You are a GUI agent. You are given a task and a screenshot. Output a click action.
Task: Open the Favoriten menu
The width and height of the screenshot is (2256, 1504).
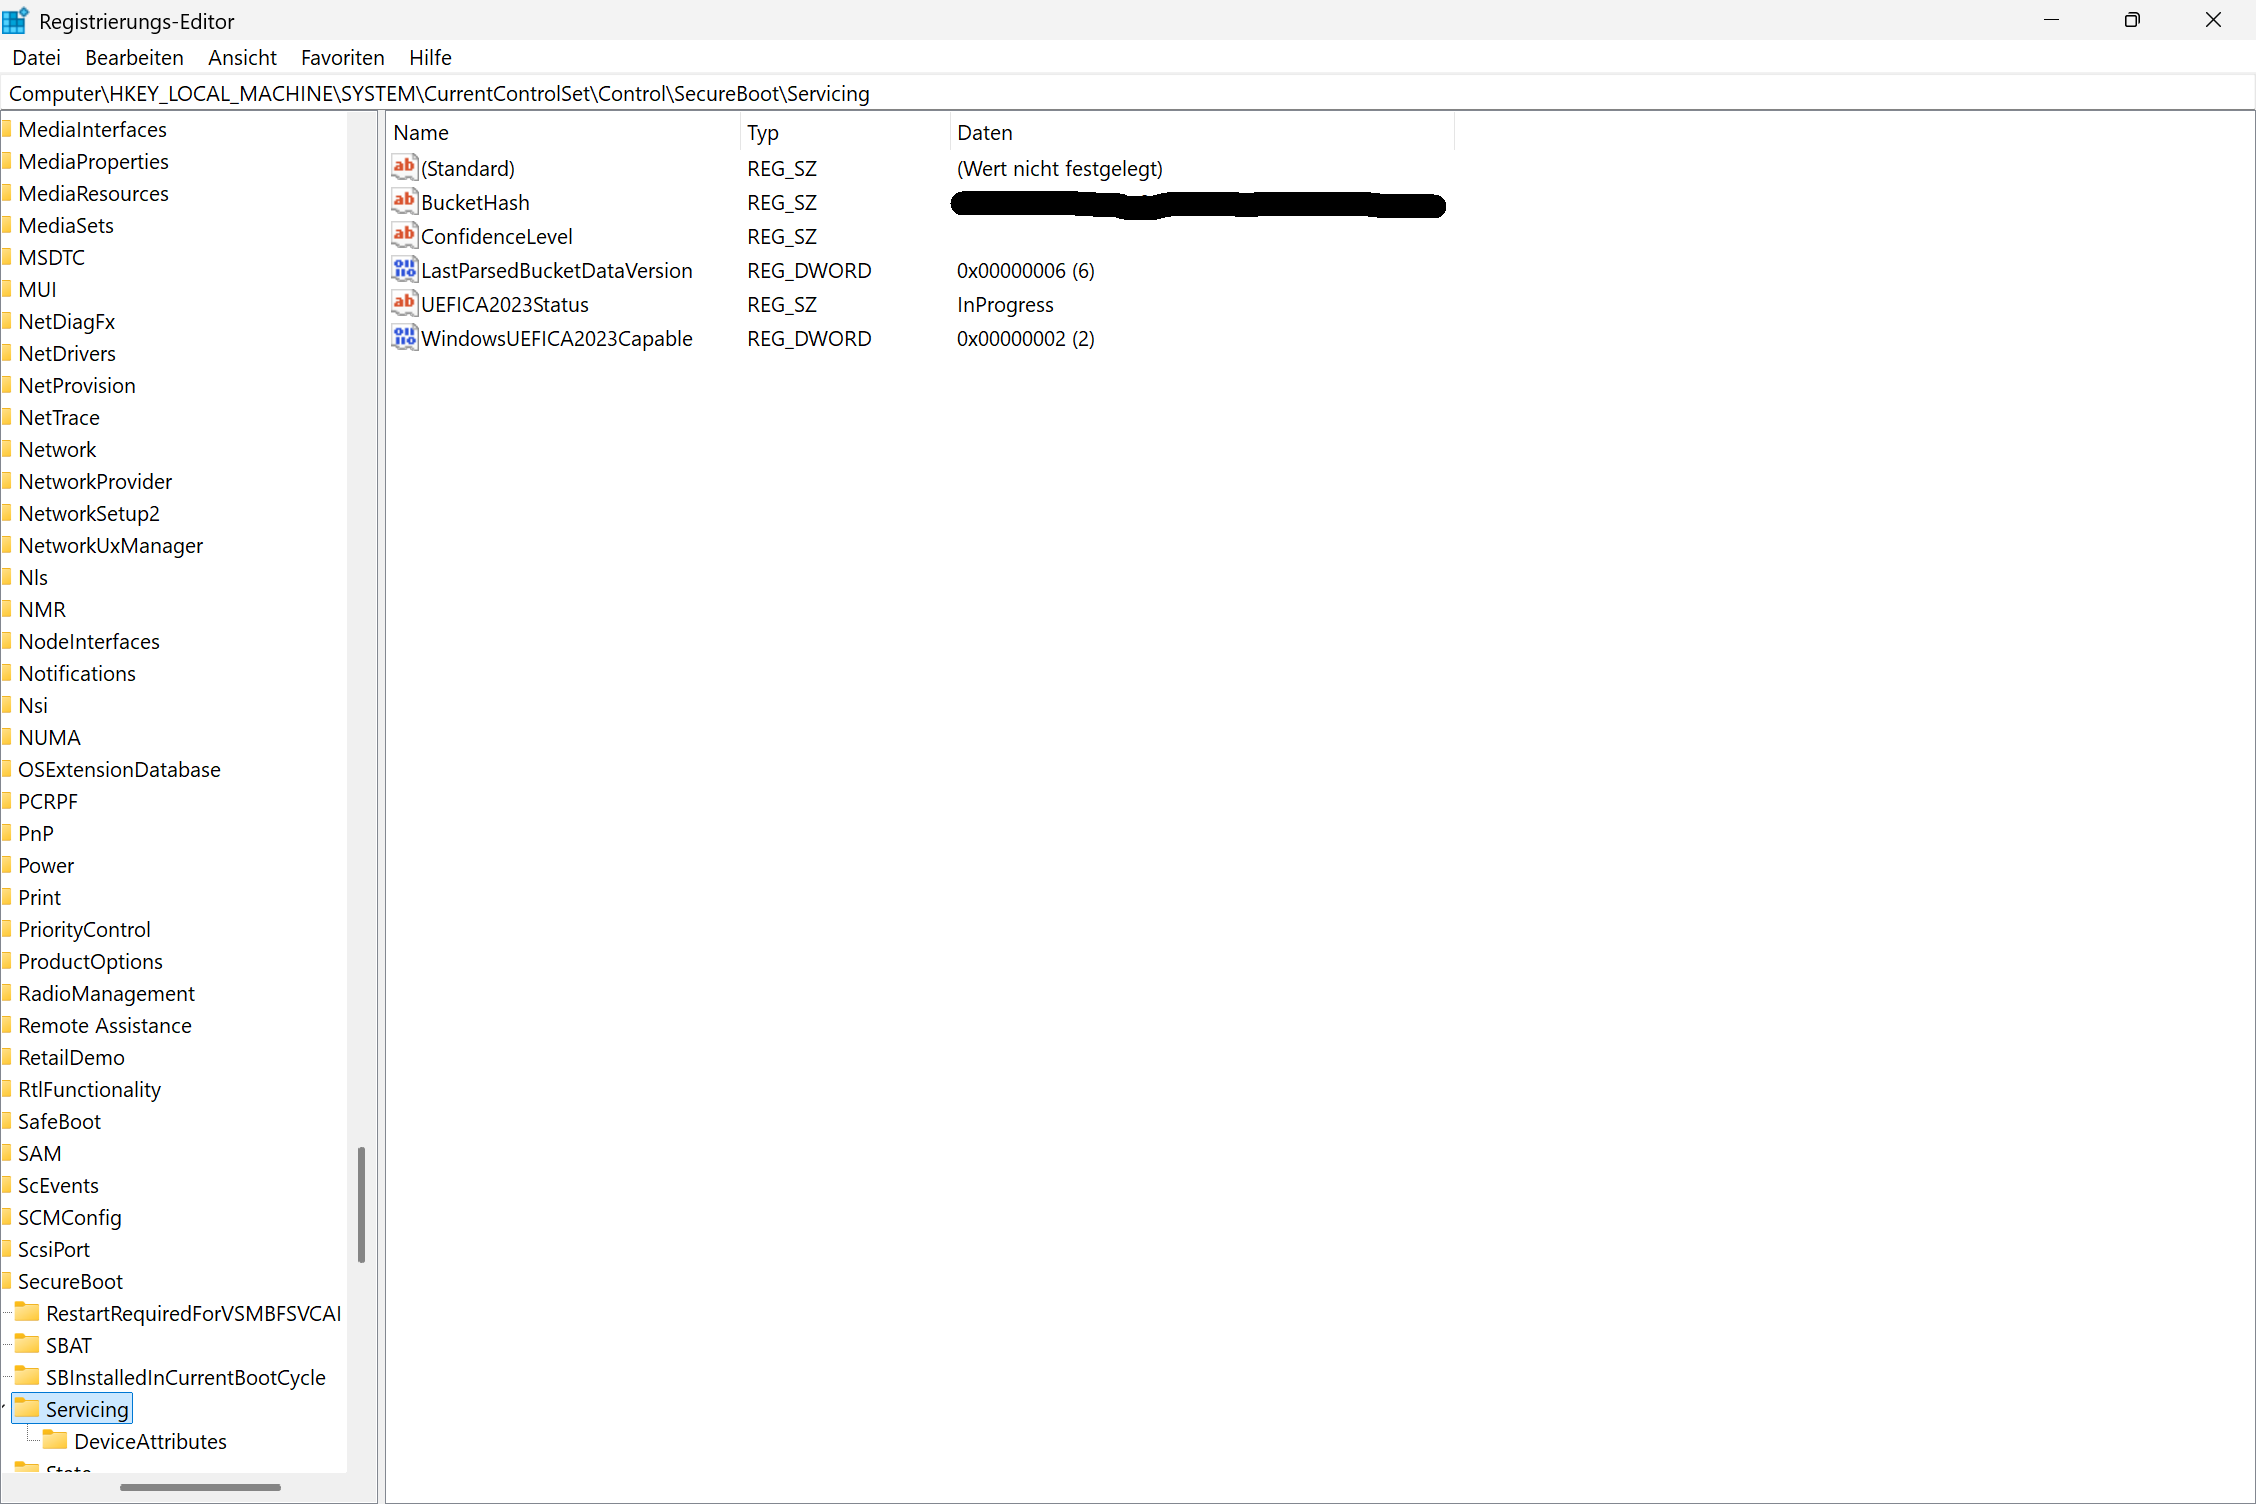[x=342, y=58]
